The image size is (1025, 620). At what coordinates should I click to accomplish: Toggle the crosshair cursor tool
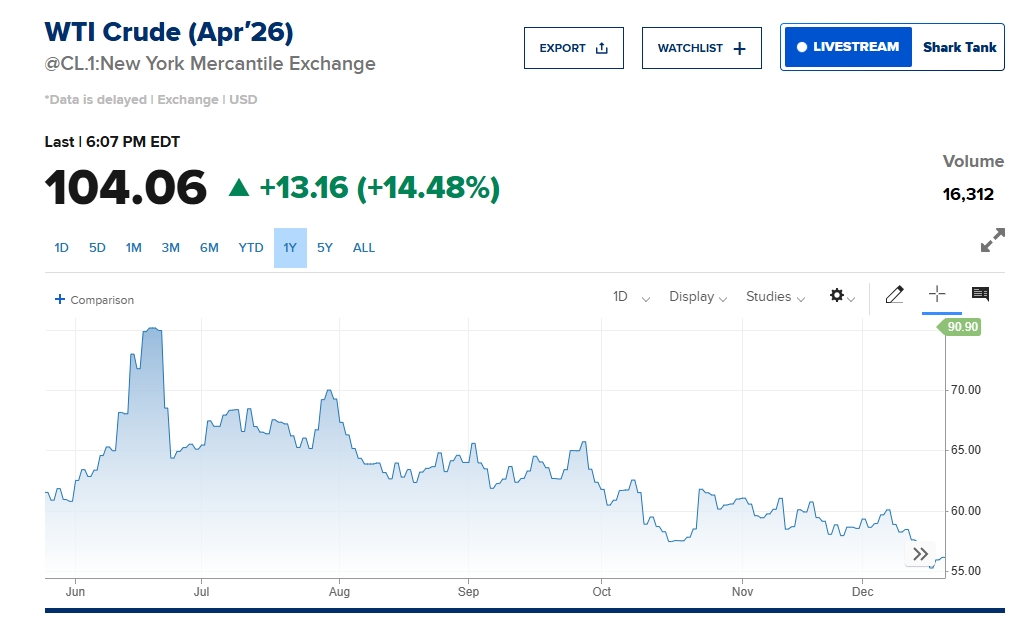click(937, 294)
